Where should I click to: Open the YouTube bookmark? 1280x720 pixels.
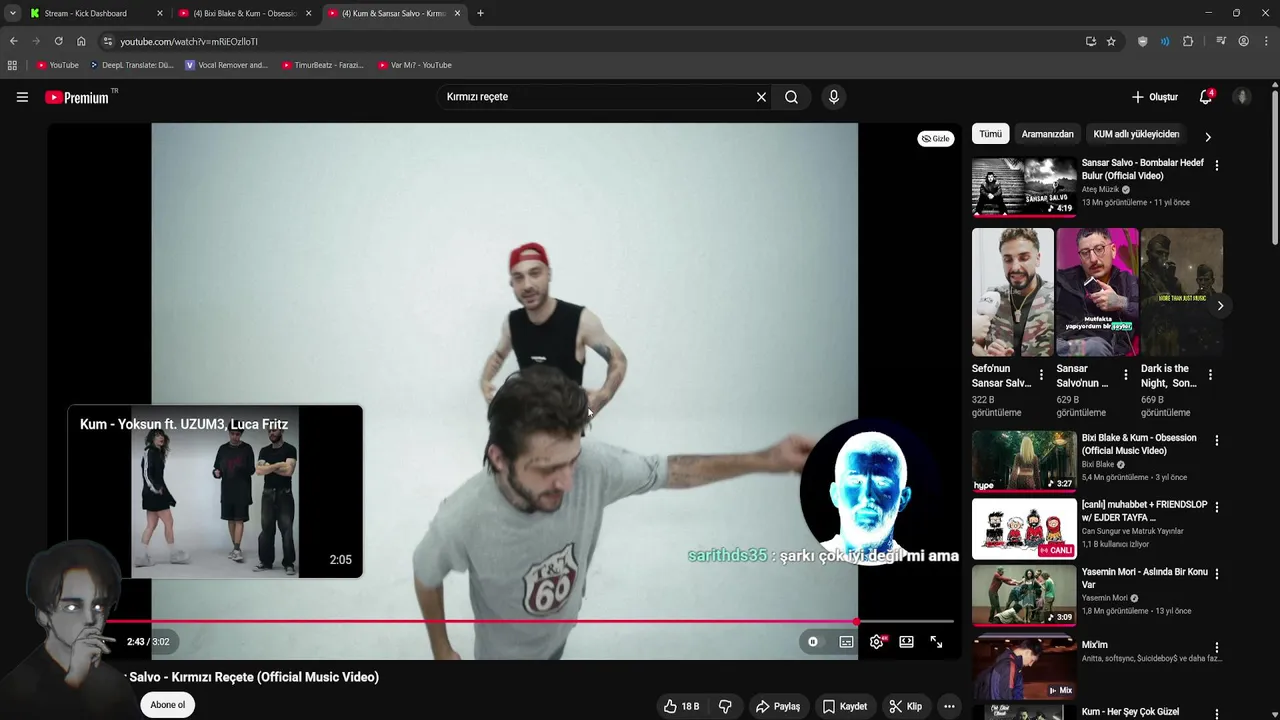click(57, 65)
